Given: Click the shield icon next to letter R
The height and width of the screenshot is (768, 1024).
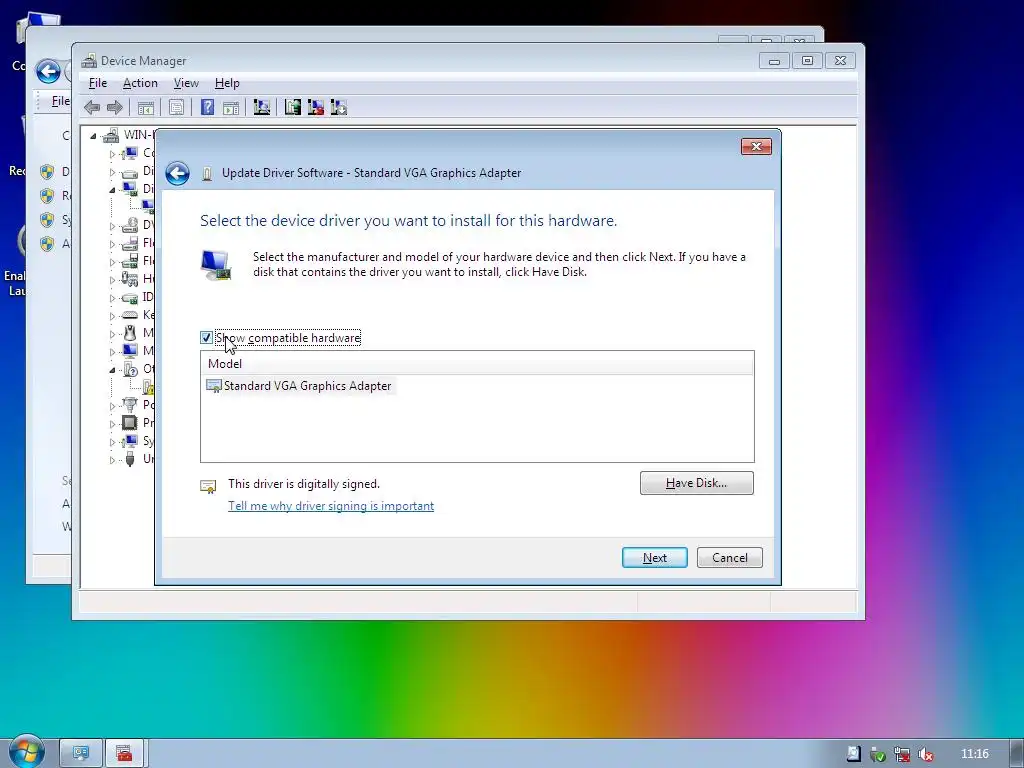Looking at the screenshot, I should coord(46,195).
